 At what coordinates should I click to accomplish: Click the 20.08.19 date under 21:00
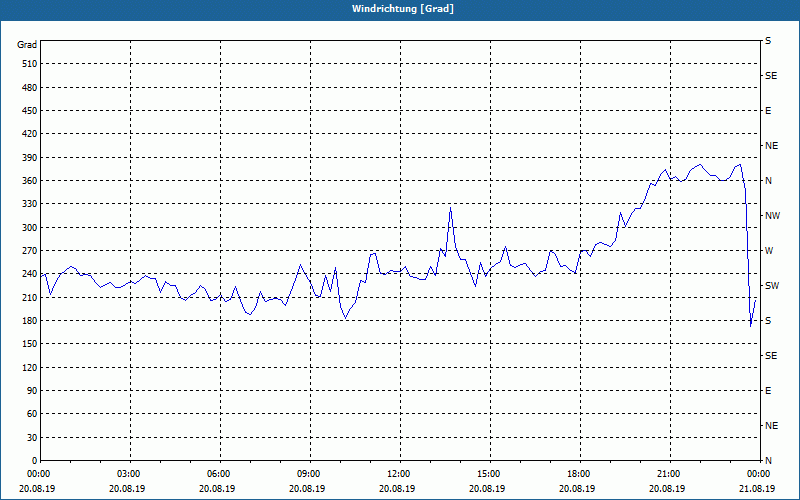click(x=667, y=489)
